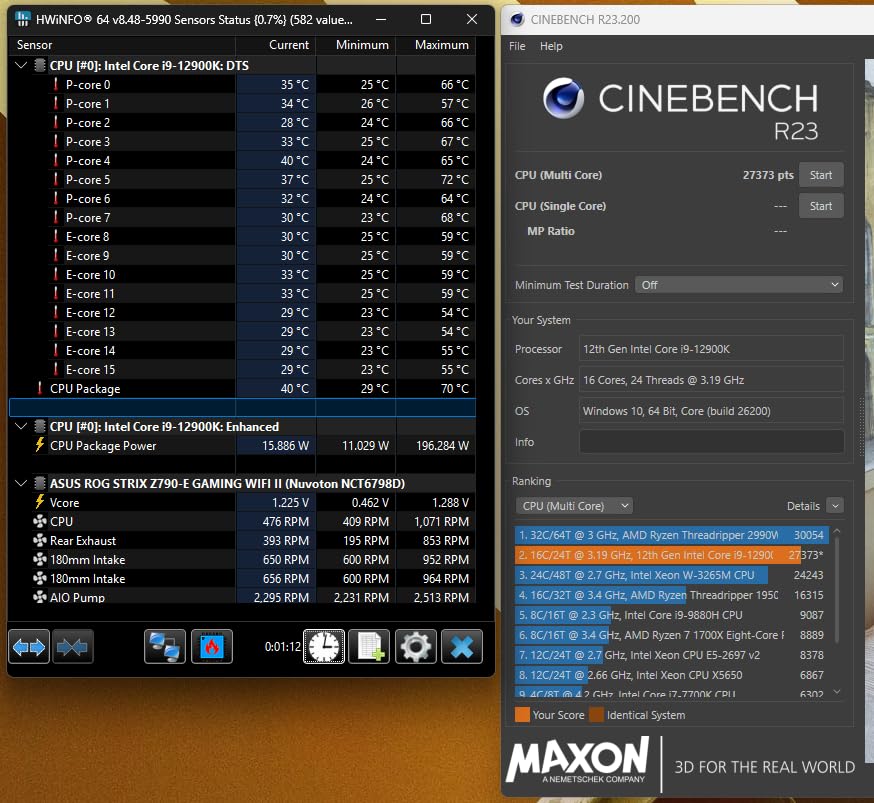Screen dimensions: 874x803
Task: Open the remote network monitor icon in HWiNFO
Action: coord(165,646)
